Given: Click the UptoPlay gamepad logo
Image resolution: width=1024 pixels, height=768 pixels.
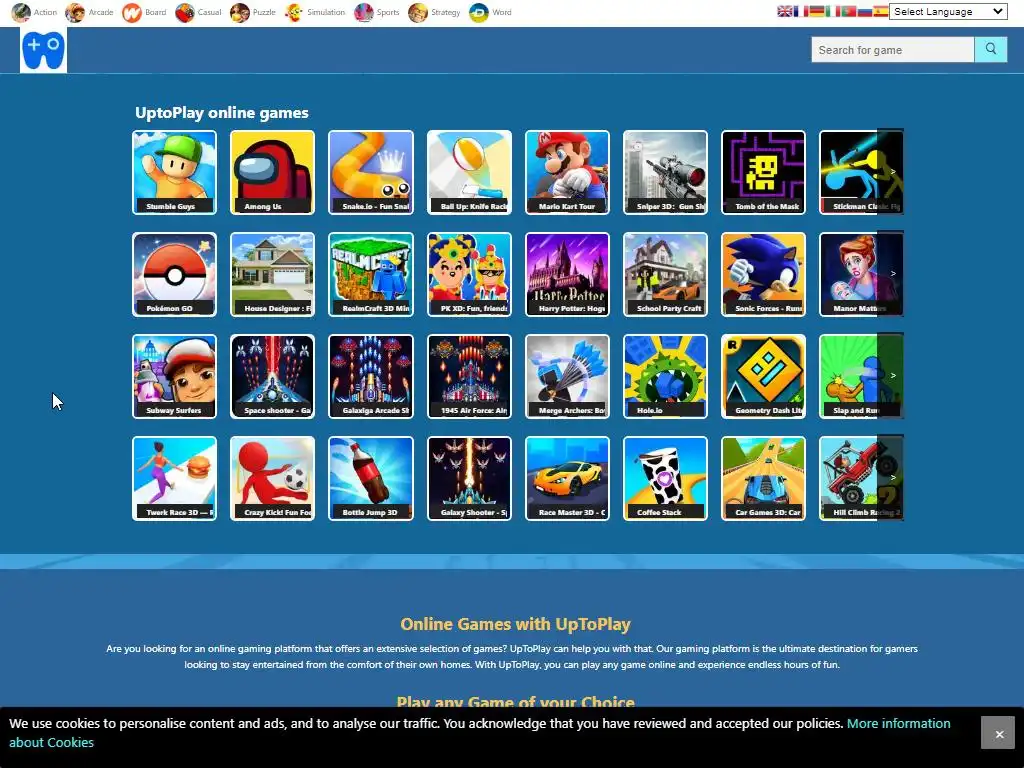Looking at the screenshot, I should point(43,50).
